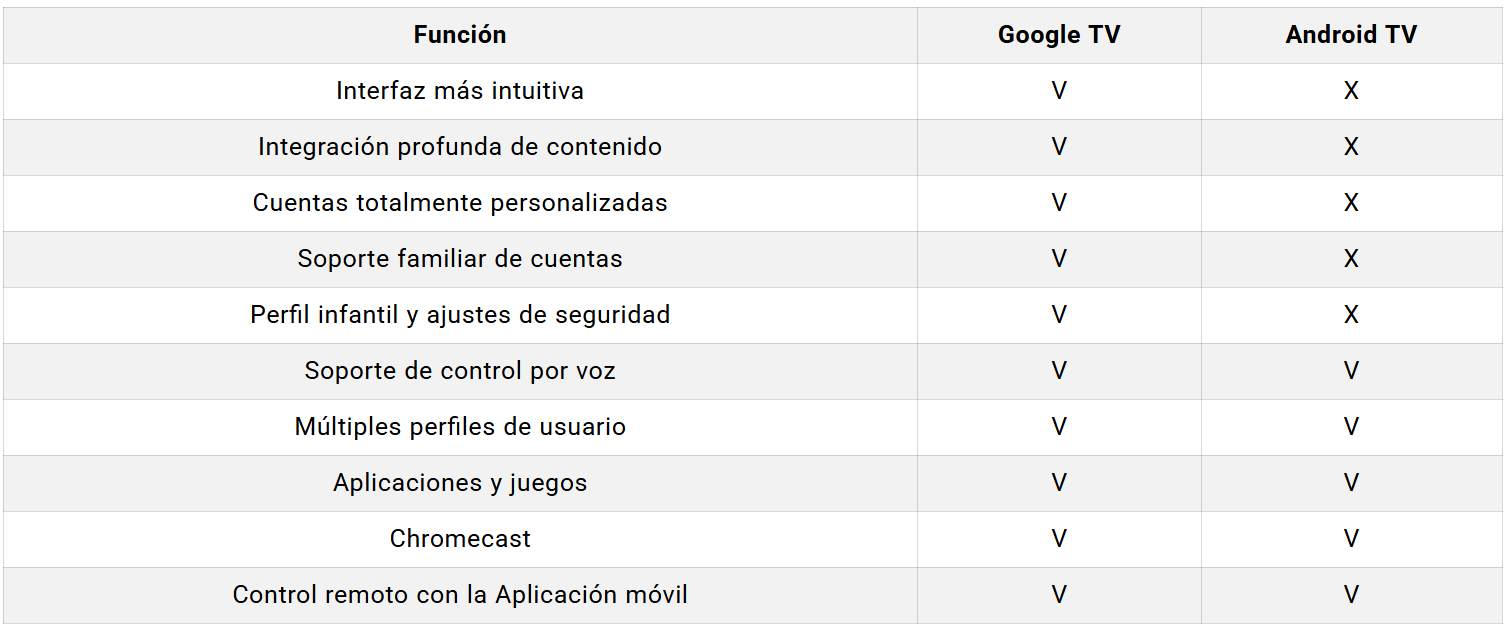Image resolution: width=1508 pixels, height=635 pixels.
Task: Select the Chromecast row label
Action: 460,539
